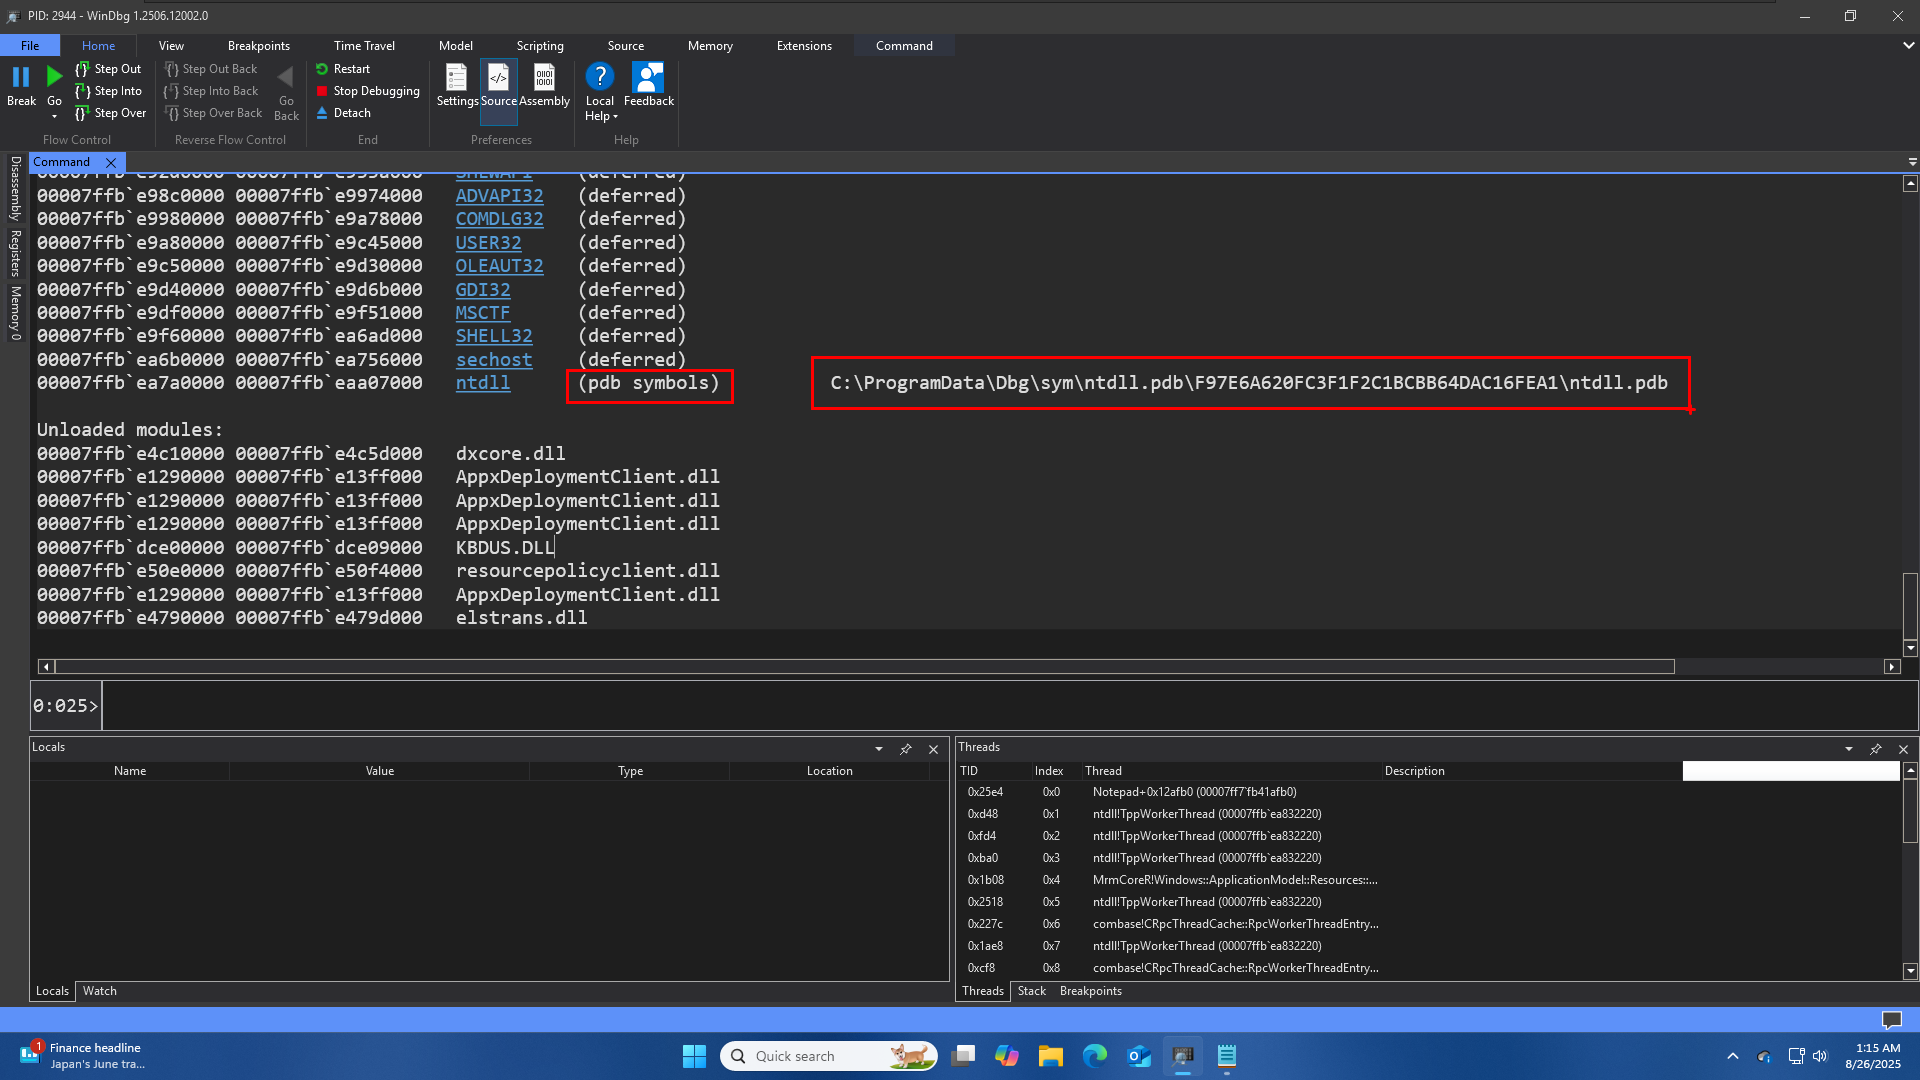Screen dimensions: 1920x1080
Task: Click the Step Over icon
Action: (x=83, y=114)
